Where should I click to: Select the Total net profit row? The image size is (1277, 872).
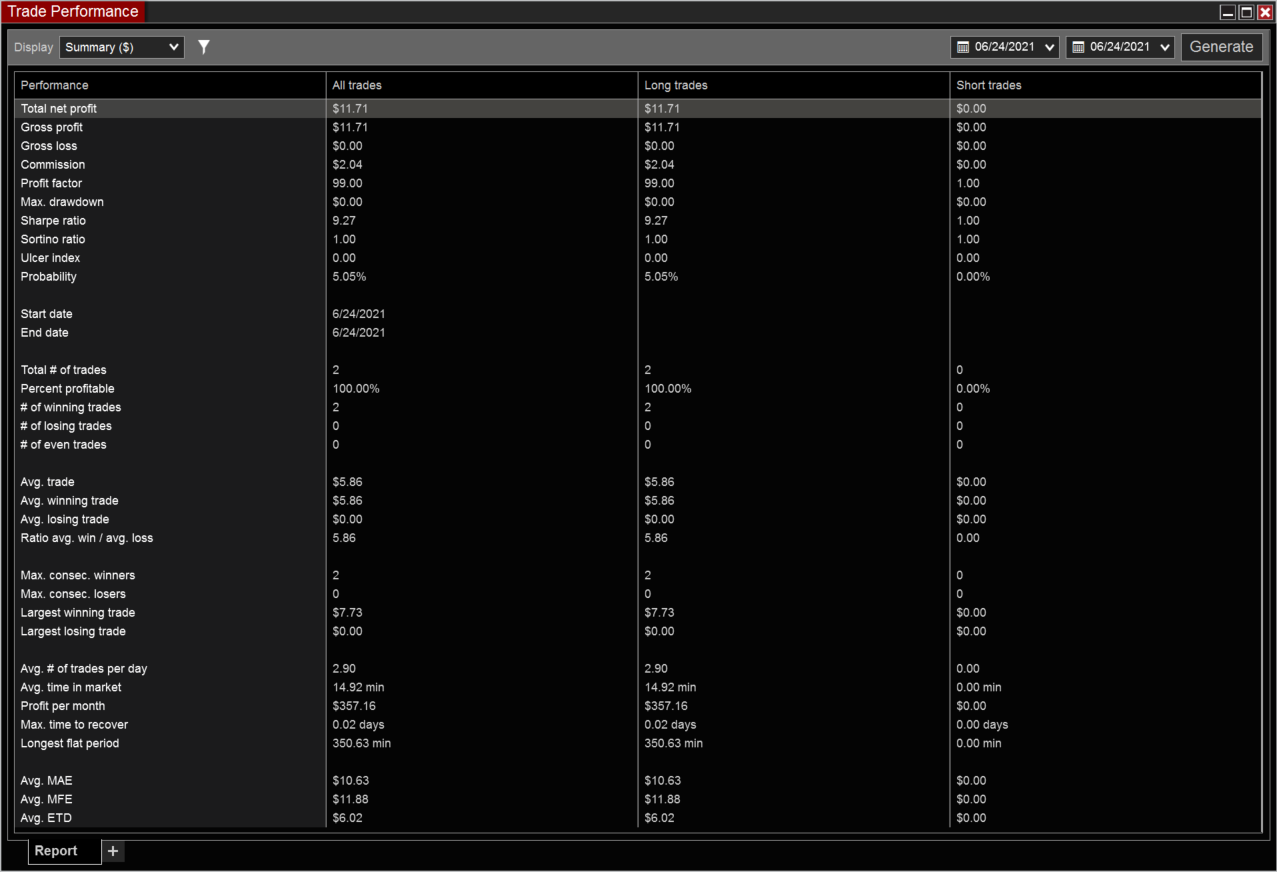click(638, 108)
